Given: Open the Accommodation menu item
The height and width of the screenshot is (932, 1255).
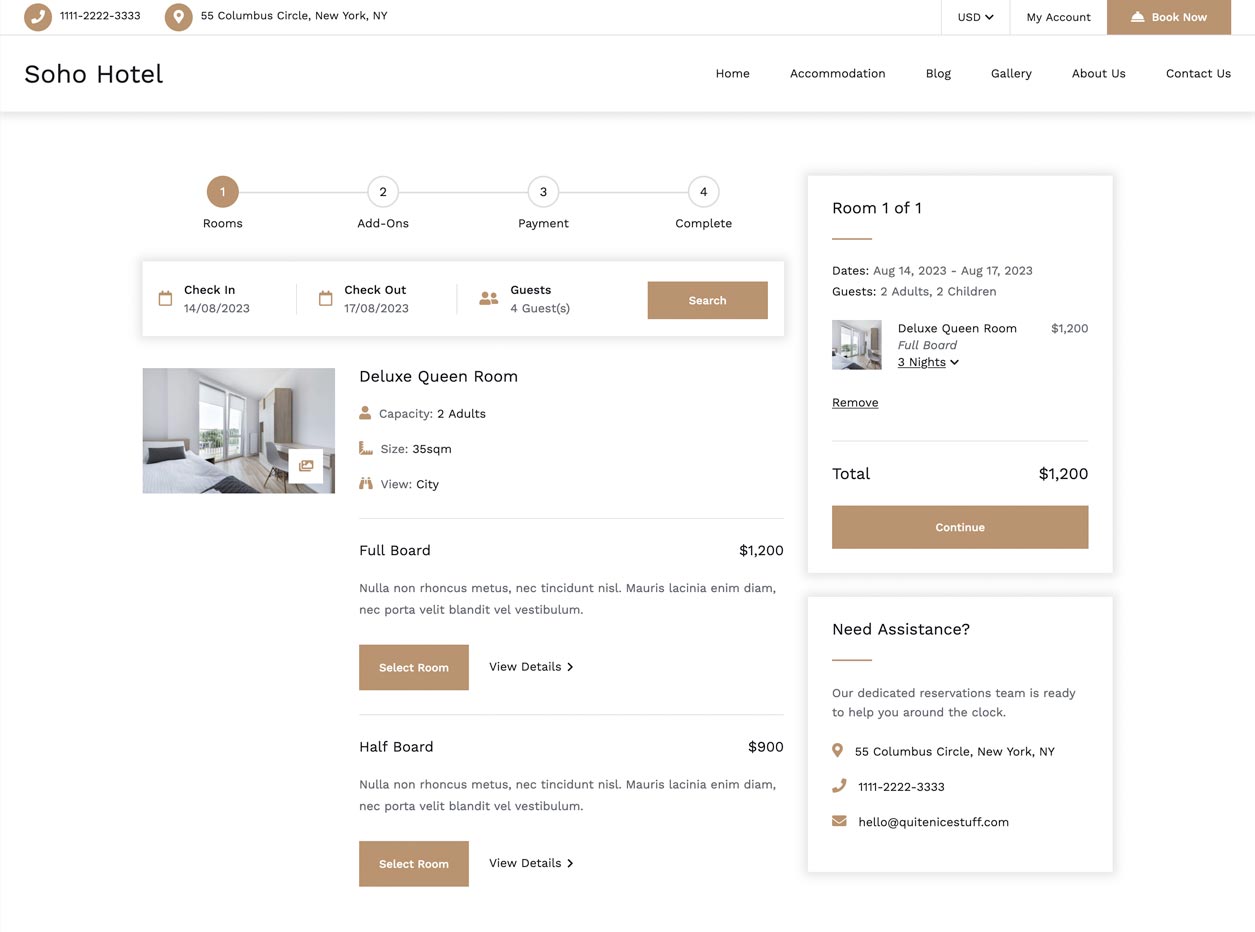Looking at the screenshot, I should [x=837, y=73].
